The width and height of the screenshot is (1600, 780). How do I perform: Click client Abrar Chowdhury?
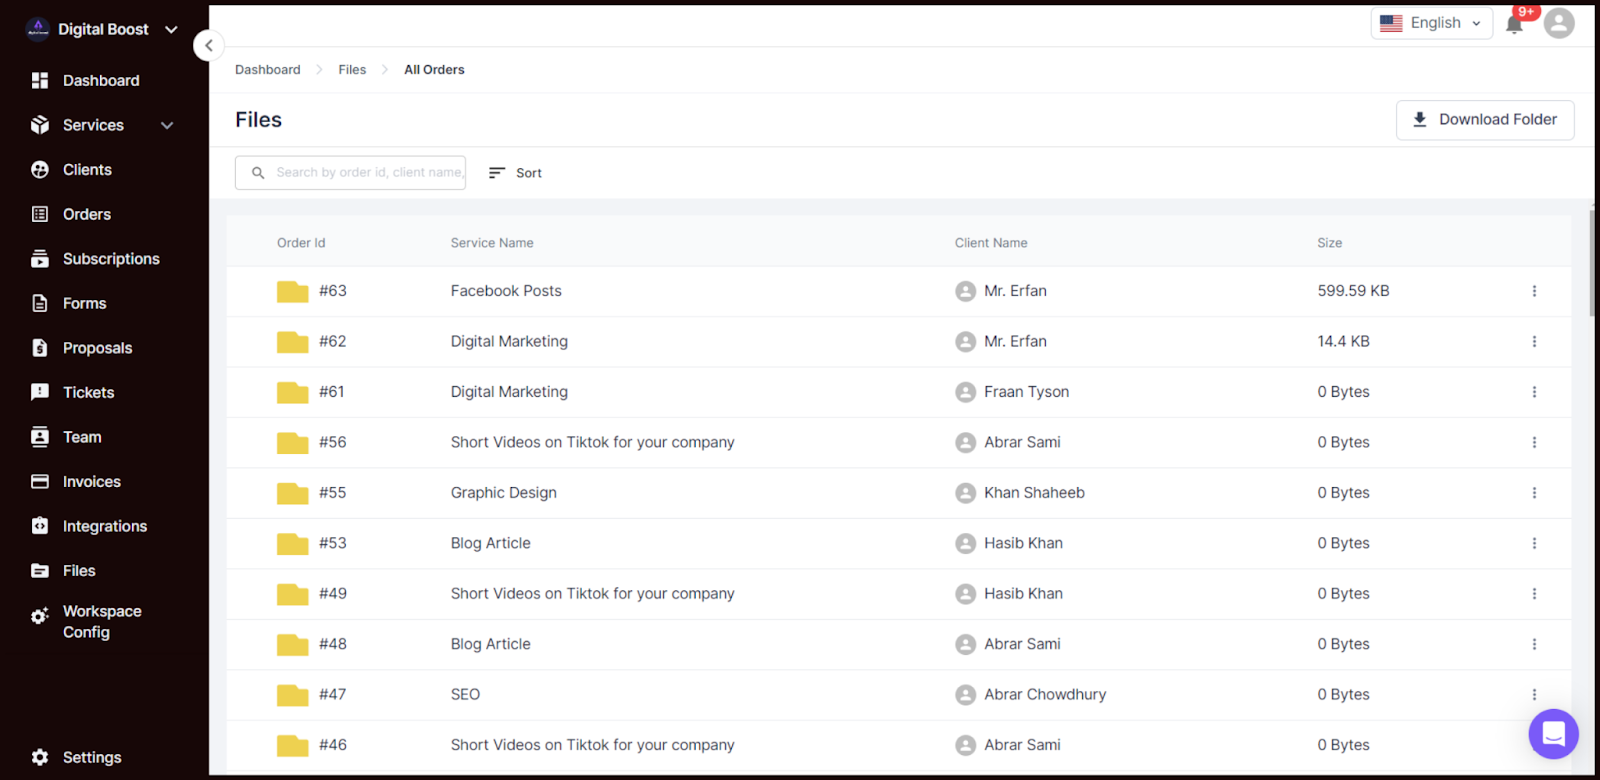pyautogui.click(x=1045, y=695)
